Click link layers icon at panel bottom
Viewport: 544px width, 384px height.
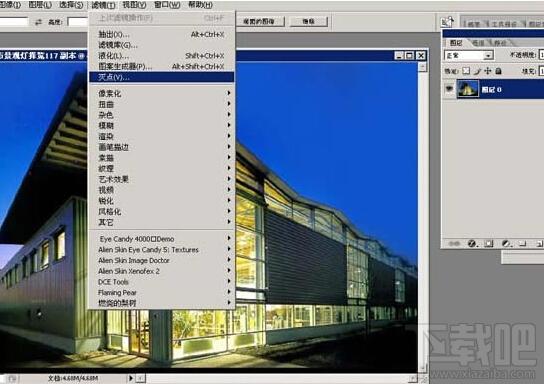tap(454, 244)
